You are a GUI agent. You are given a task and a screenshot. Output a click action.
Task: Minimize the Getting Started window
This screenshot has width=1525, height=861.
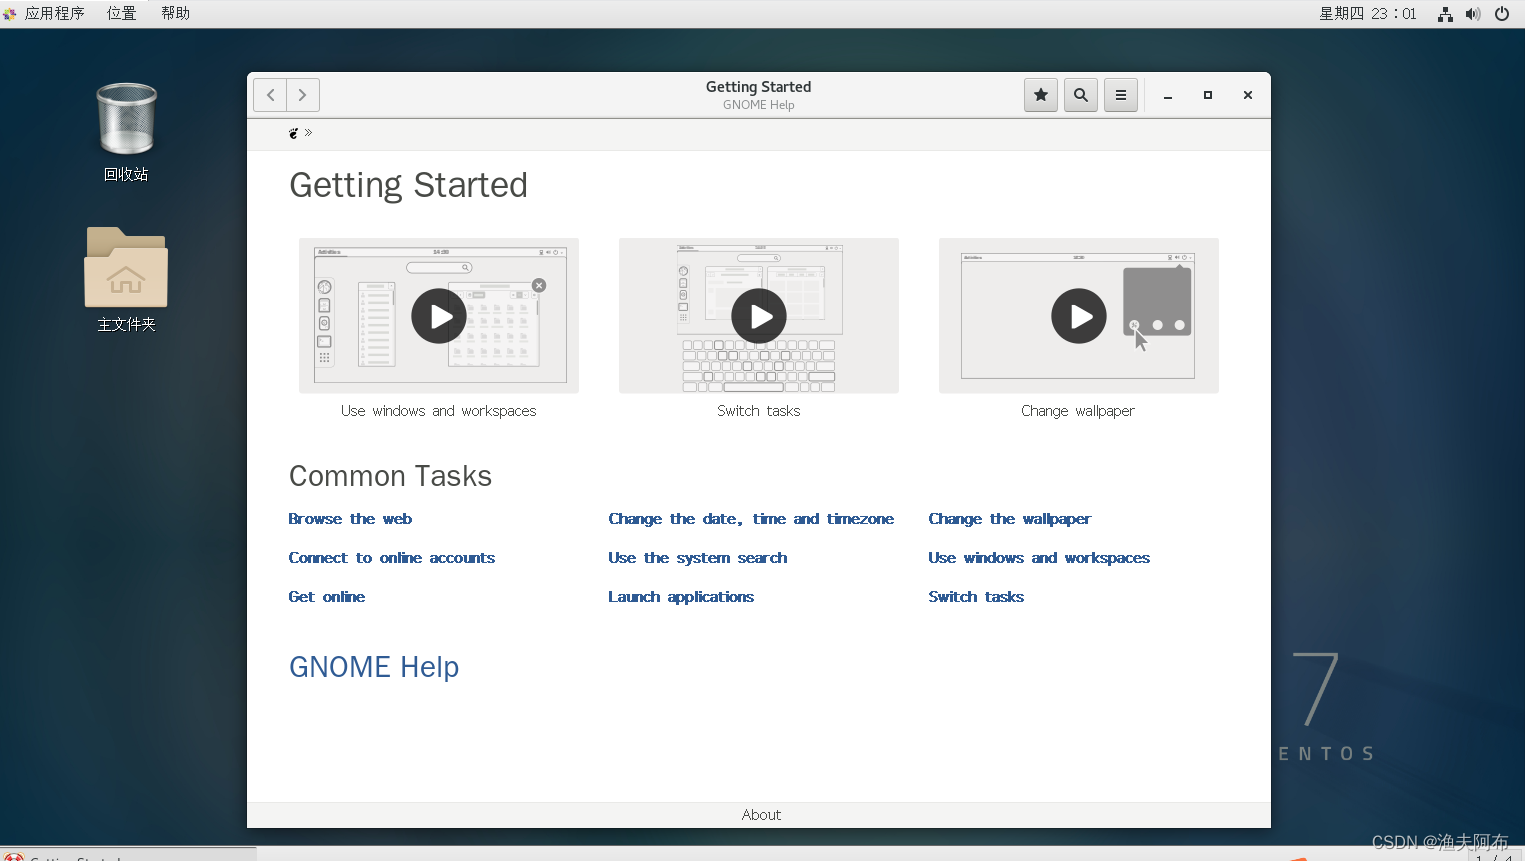click(x=1168, y=95)
